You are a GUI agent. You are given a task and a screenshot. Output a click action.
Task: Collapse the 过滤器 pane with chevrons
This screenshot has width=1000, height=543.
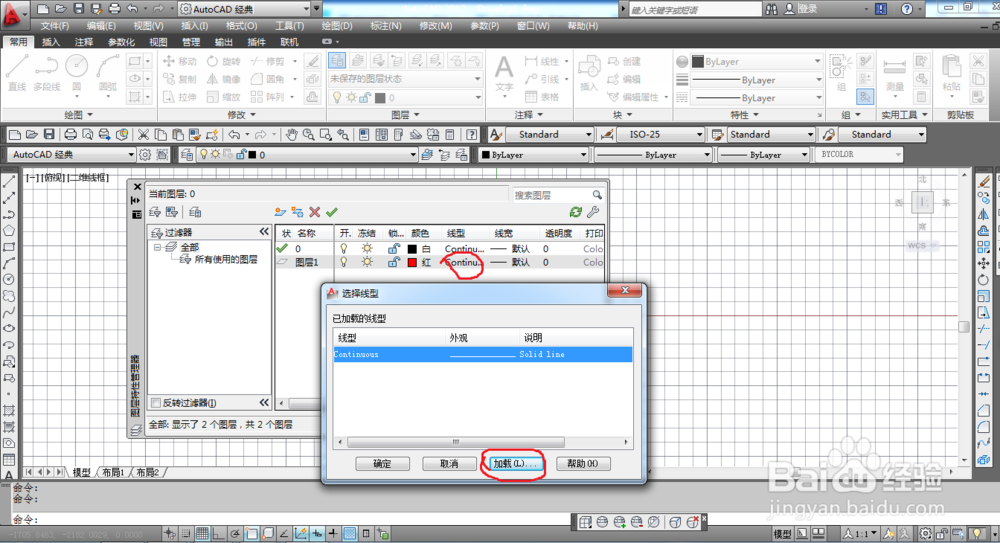(265, 232)
